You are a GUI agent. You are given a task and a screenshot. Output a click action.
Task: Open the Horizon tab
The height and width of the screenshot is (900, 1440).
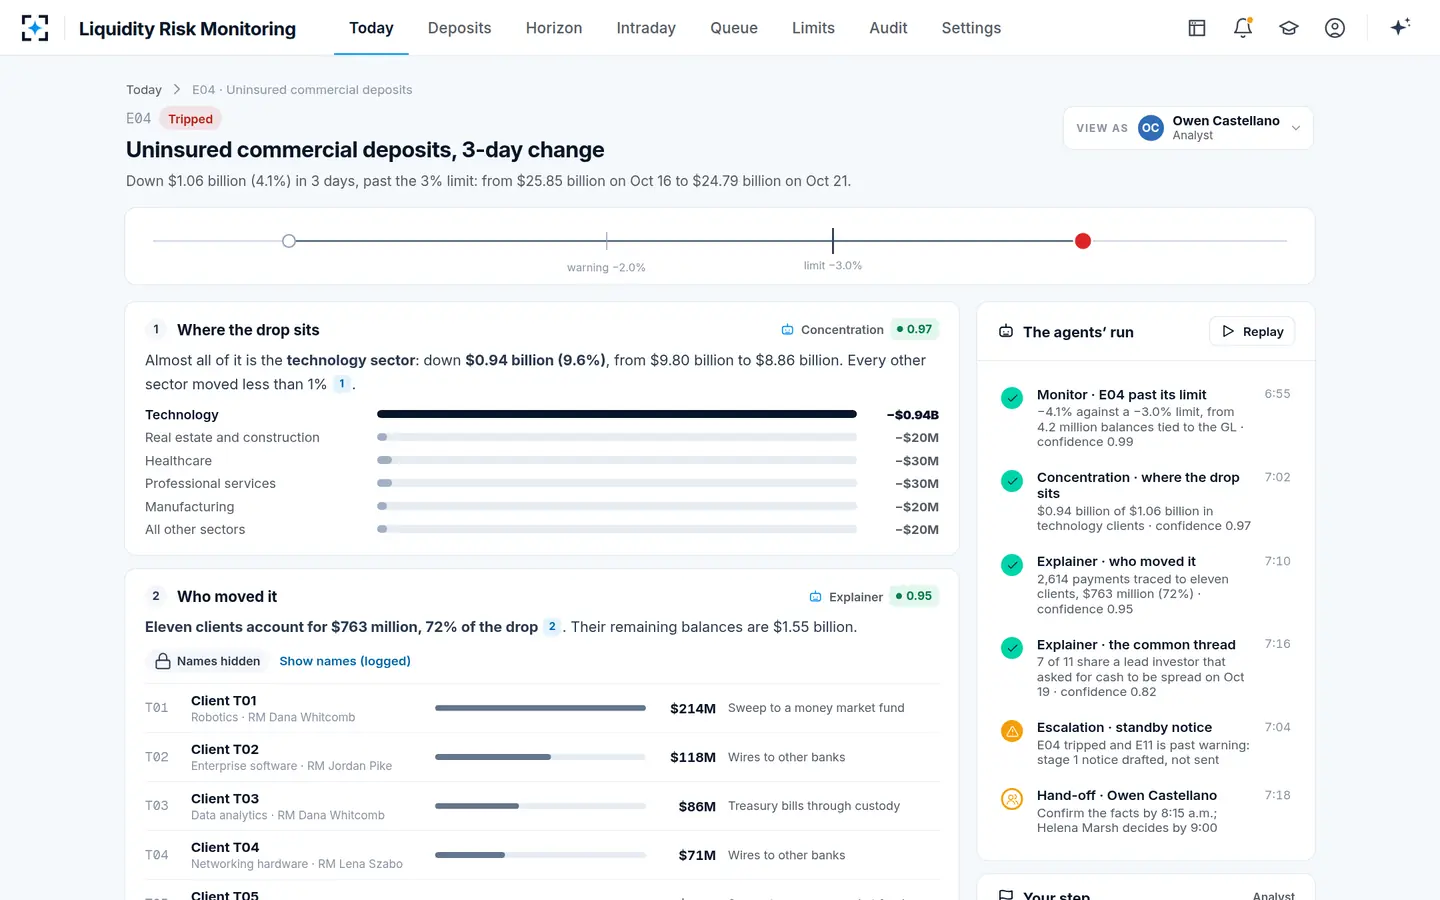point(554,28)
